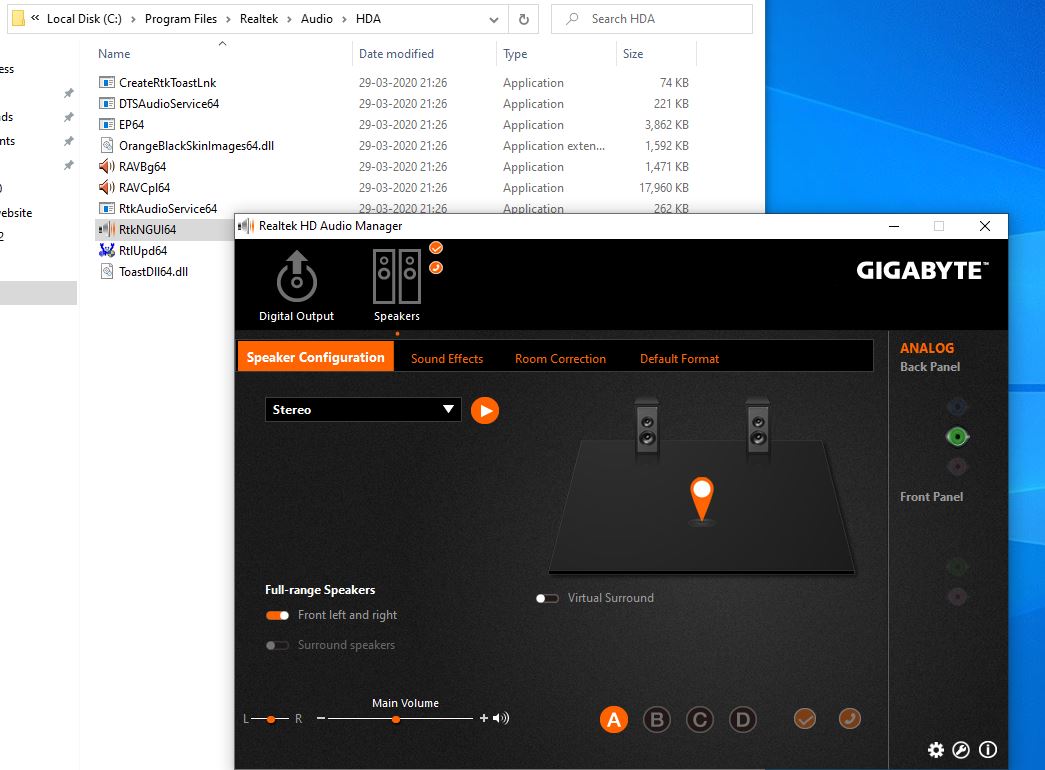Select the RtkNGUI64 file

click(x=147, y=229)
